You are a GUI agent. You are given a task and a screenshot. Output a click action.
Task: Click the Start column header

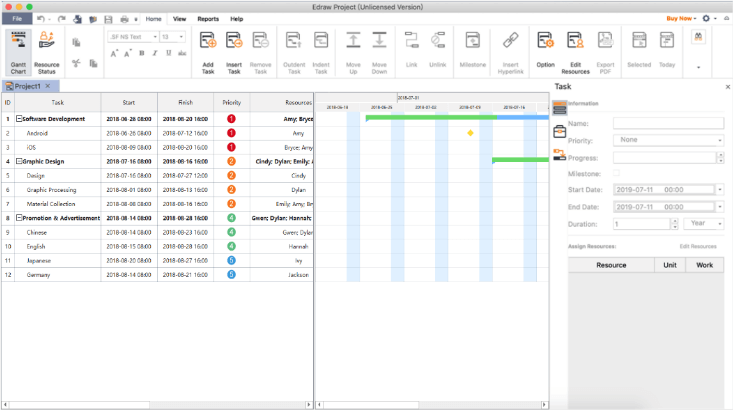click(x=129, y=102)
